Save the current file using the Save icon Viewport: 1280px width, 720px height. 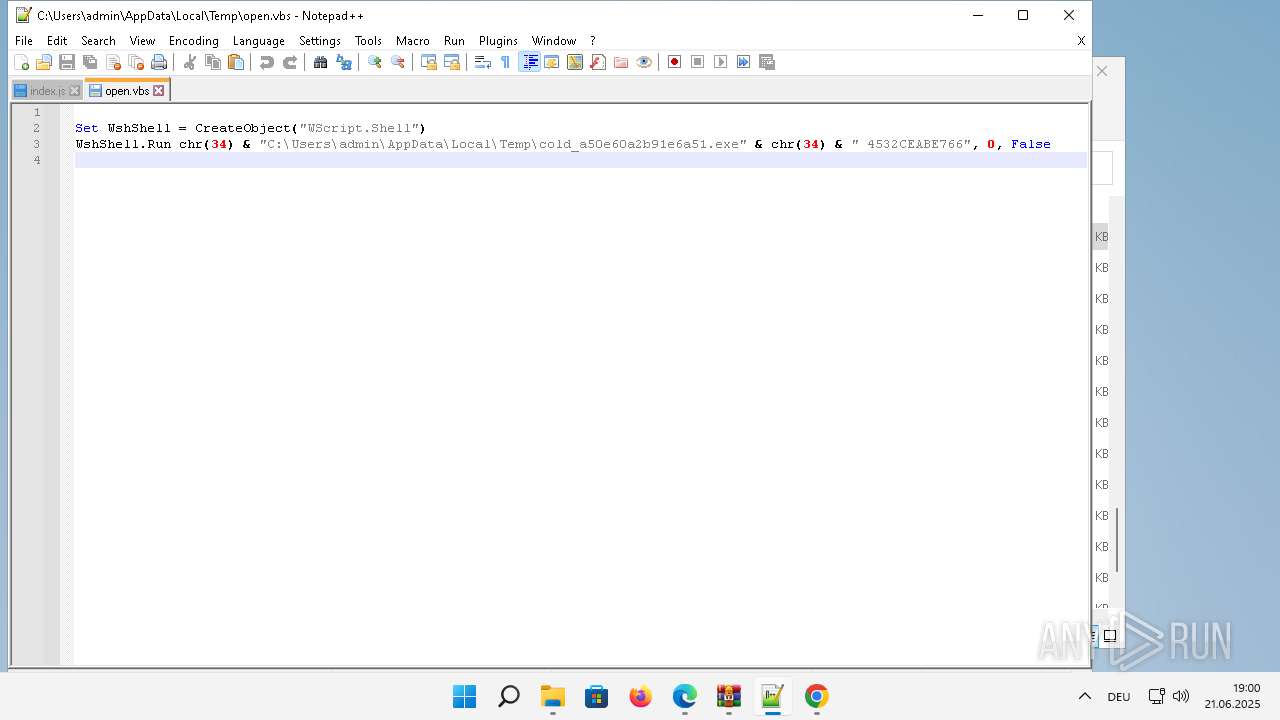[x=66, y=62]
